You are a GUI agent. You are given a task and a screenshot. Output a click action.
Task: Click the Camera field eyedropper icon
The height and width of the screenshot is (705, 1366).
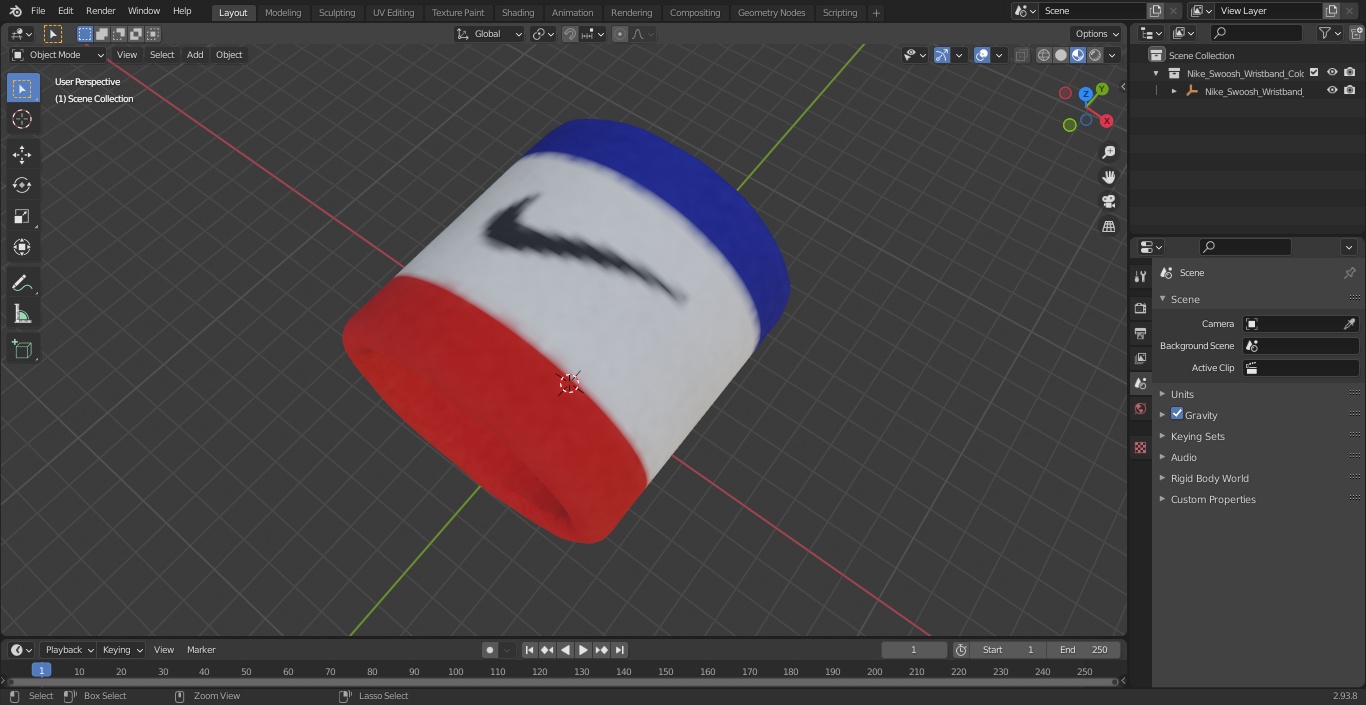[1349, 324]
